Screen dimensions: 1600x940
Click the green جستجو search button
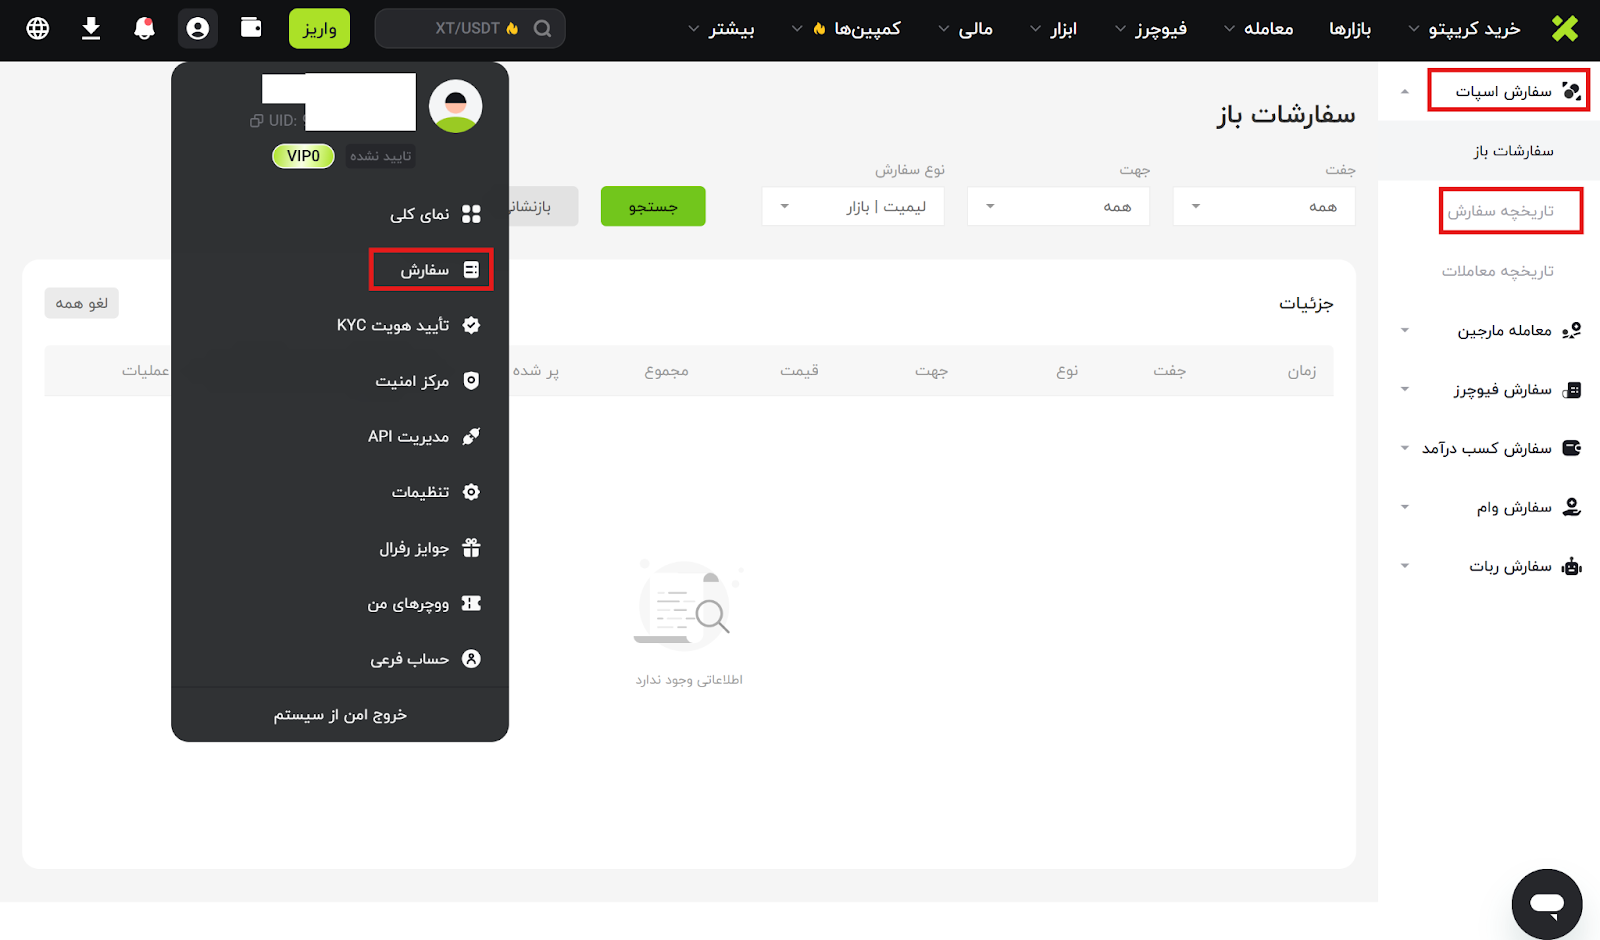pos(653,206)
